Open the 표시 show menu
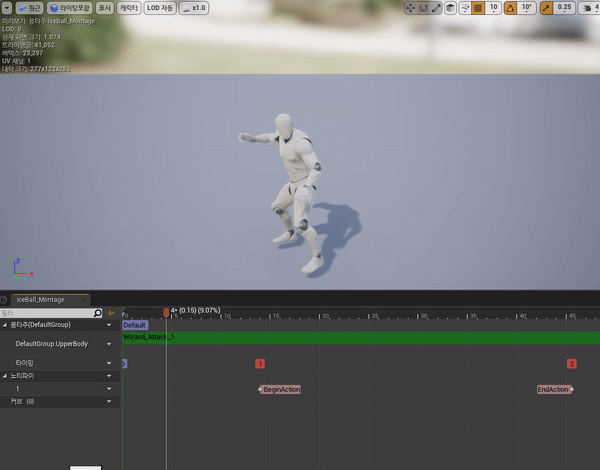The height and width of the screenshot is (470, 600). click(x=104, y=8)
